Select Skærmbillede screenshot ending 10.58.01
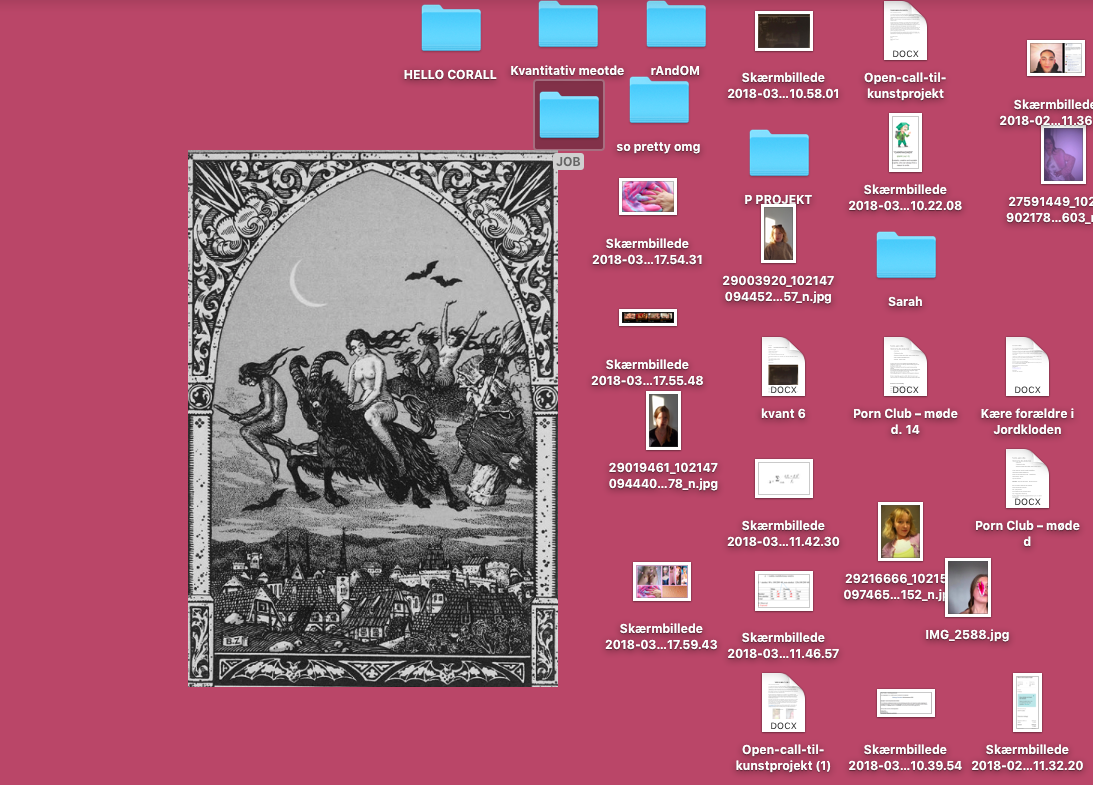 783,31
